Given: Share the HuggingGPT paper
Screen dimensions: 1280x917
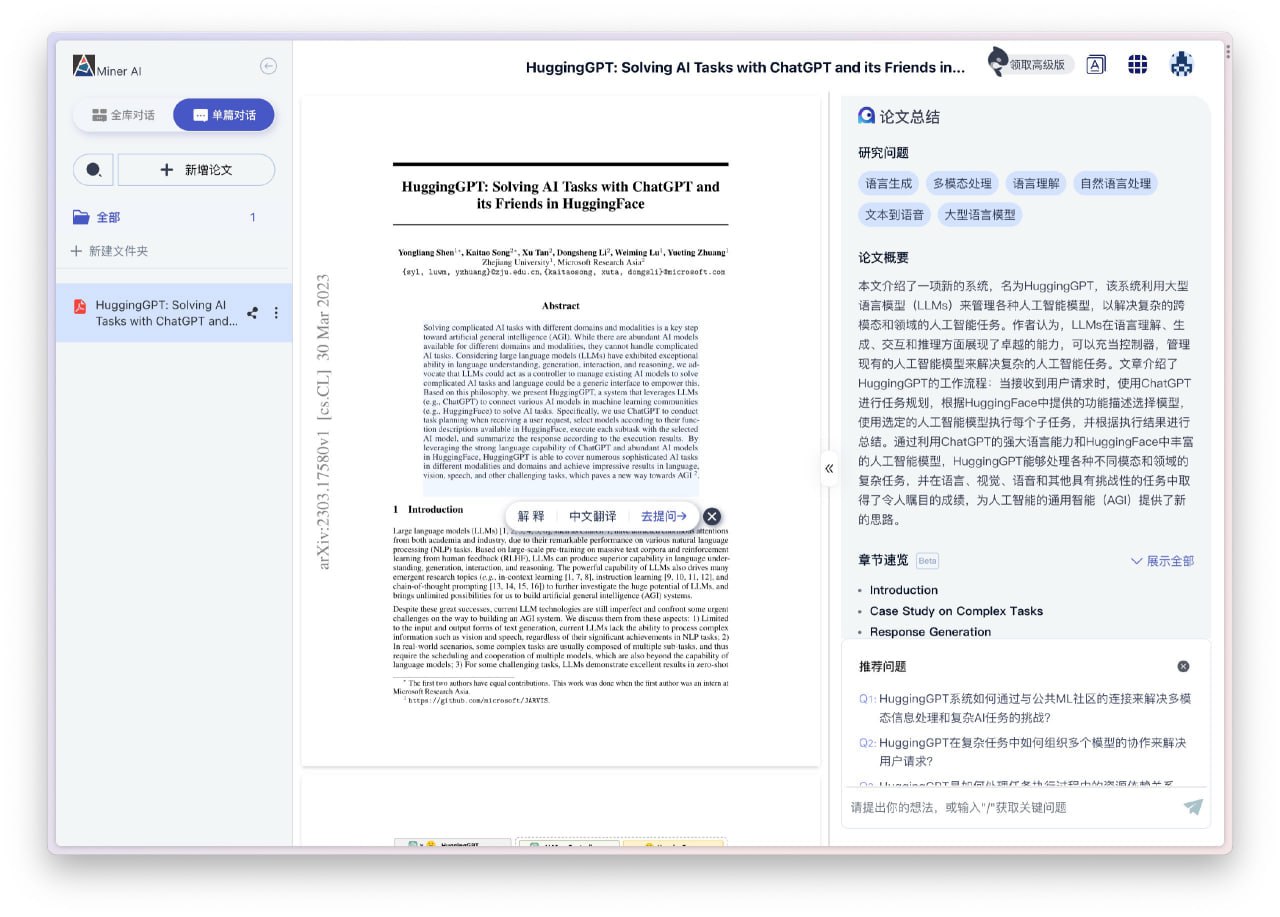Looking at the screenshot, I should 252,313.
